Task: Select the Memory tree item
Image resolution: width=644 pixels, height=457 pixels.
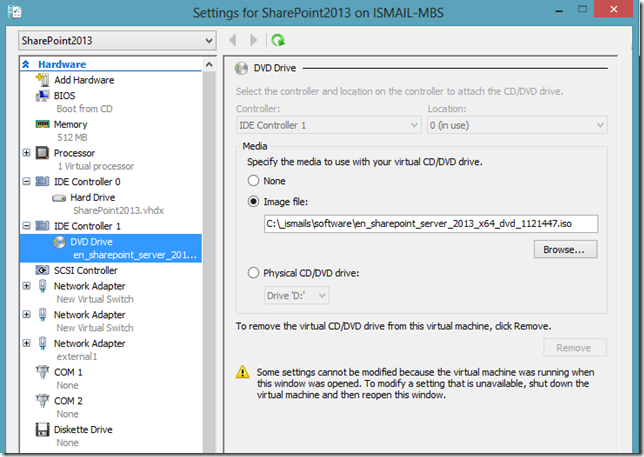Action: click(x=71, y=124)
